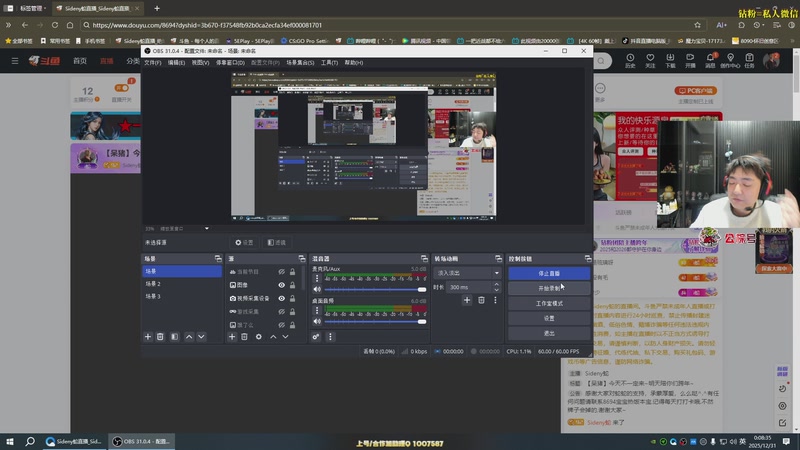The width and height of the screenshot is (800, 450).
Task: Toggle lock on 游戏采集 source
Action: 292,312
